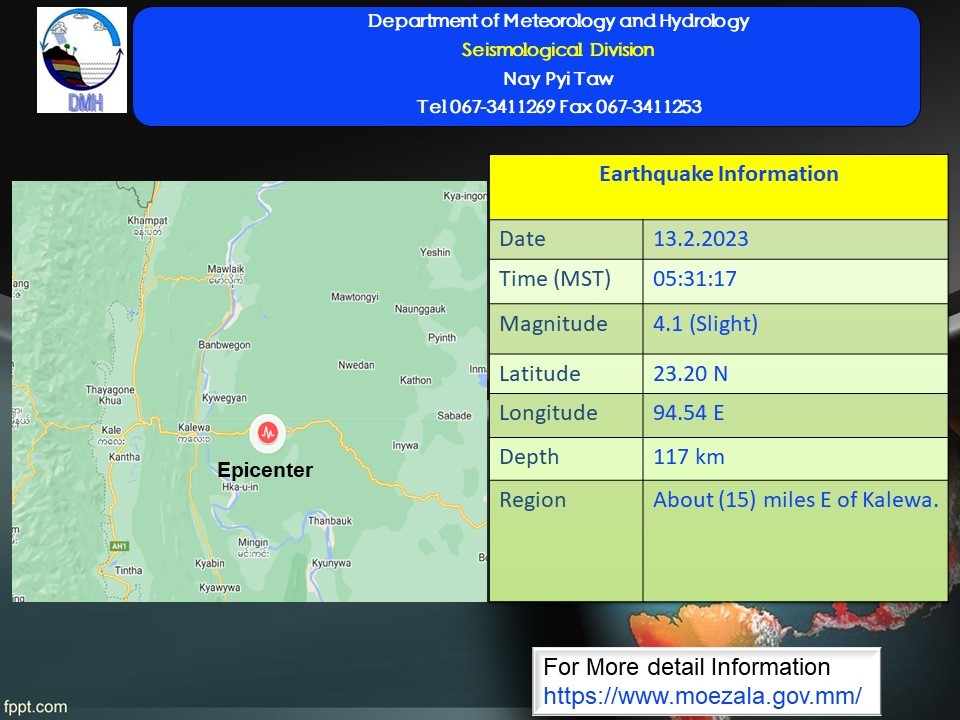This screenshot has height=720, width=960.
Task: Click the time value 05:31:17
Action: point(694,279)
